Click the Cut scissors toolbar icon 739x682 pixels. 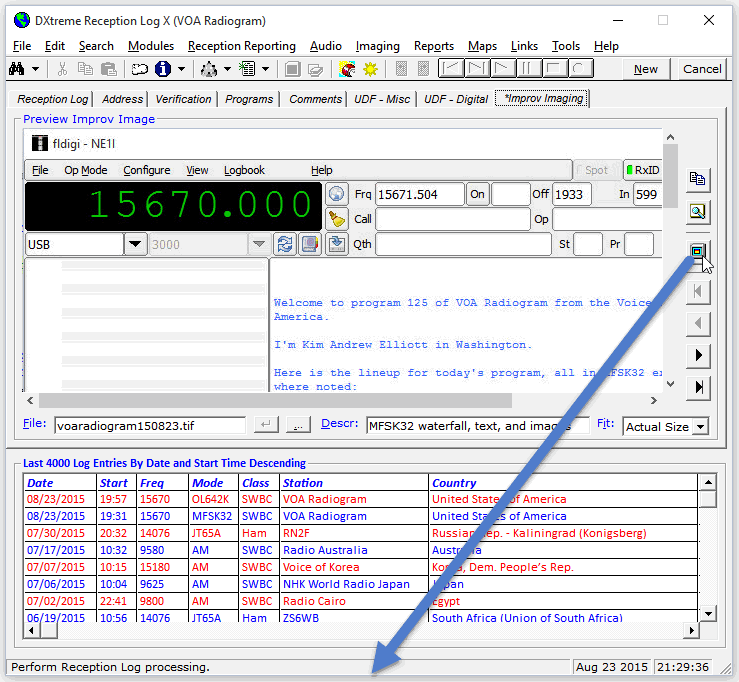pos(62,69)
